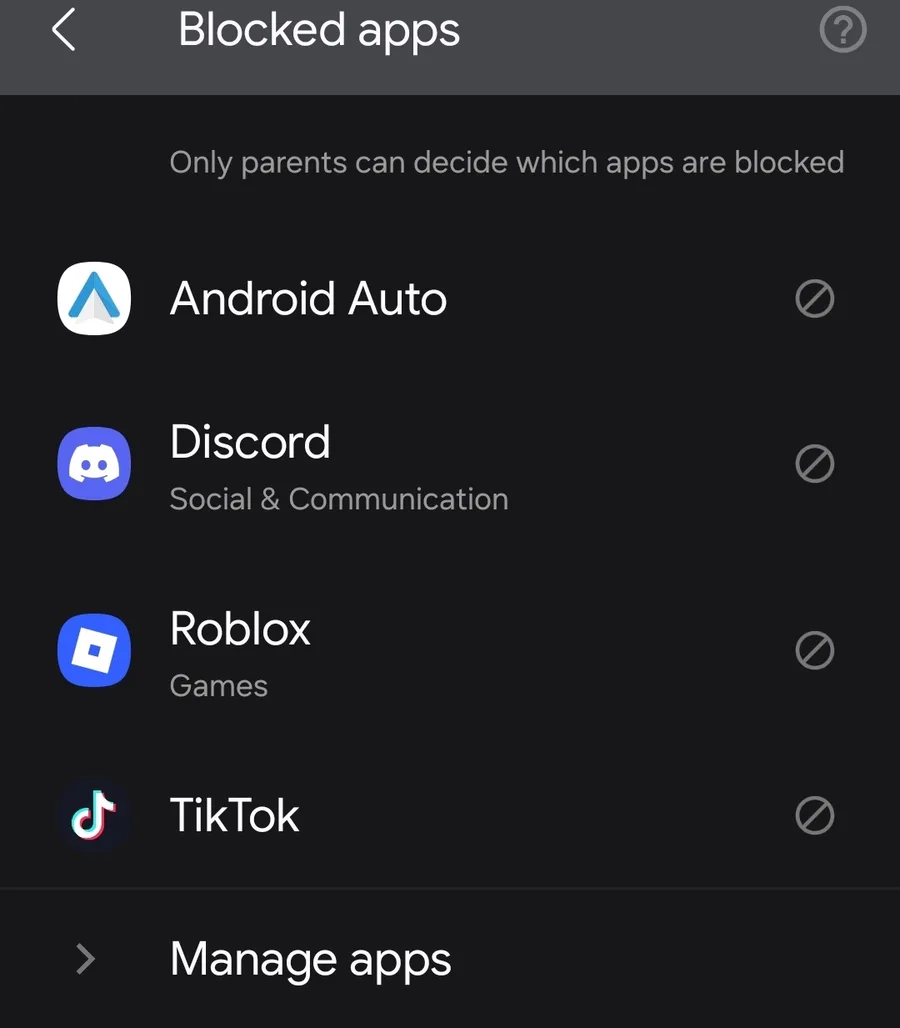Toggle blocked status for Android Auto
Viewport: 900px width, 1028px height.
(814, 298)
